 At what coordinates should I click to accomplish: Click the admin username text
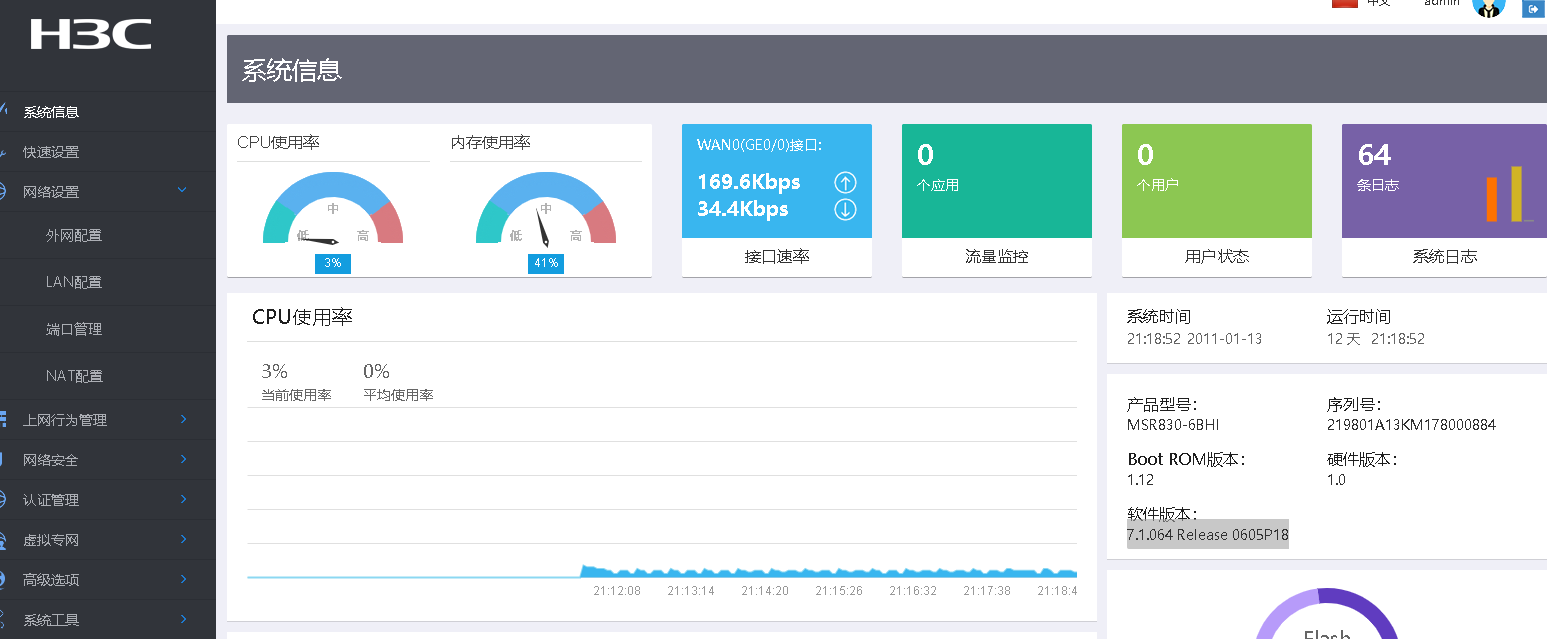coord(1442,3)
